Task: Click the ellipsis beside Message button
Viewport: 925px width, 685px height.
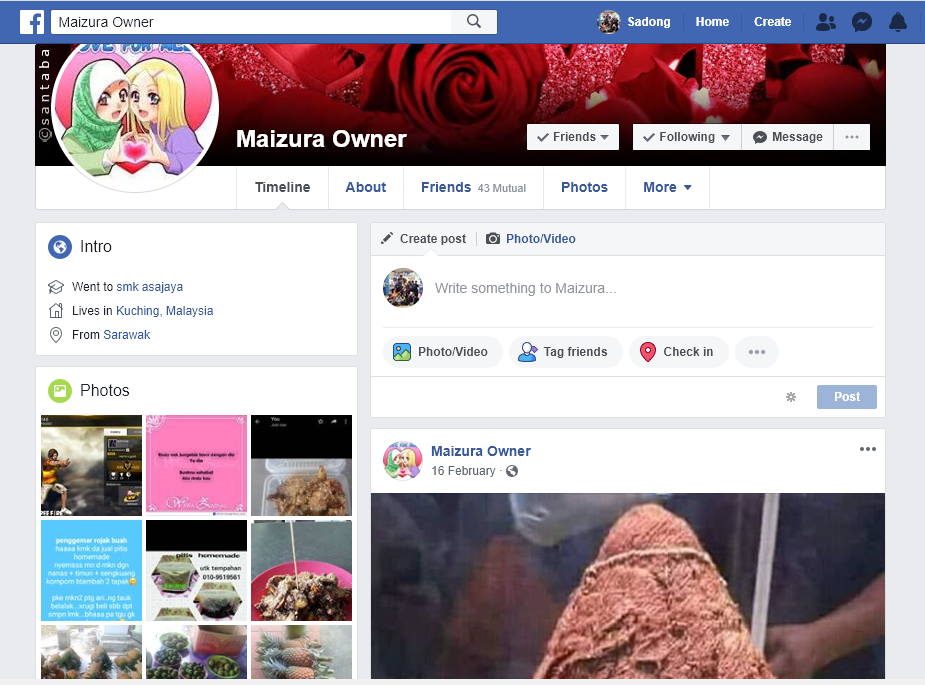Action: 852,137
